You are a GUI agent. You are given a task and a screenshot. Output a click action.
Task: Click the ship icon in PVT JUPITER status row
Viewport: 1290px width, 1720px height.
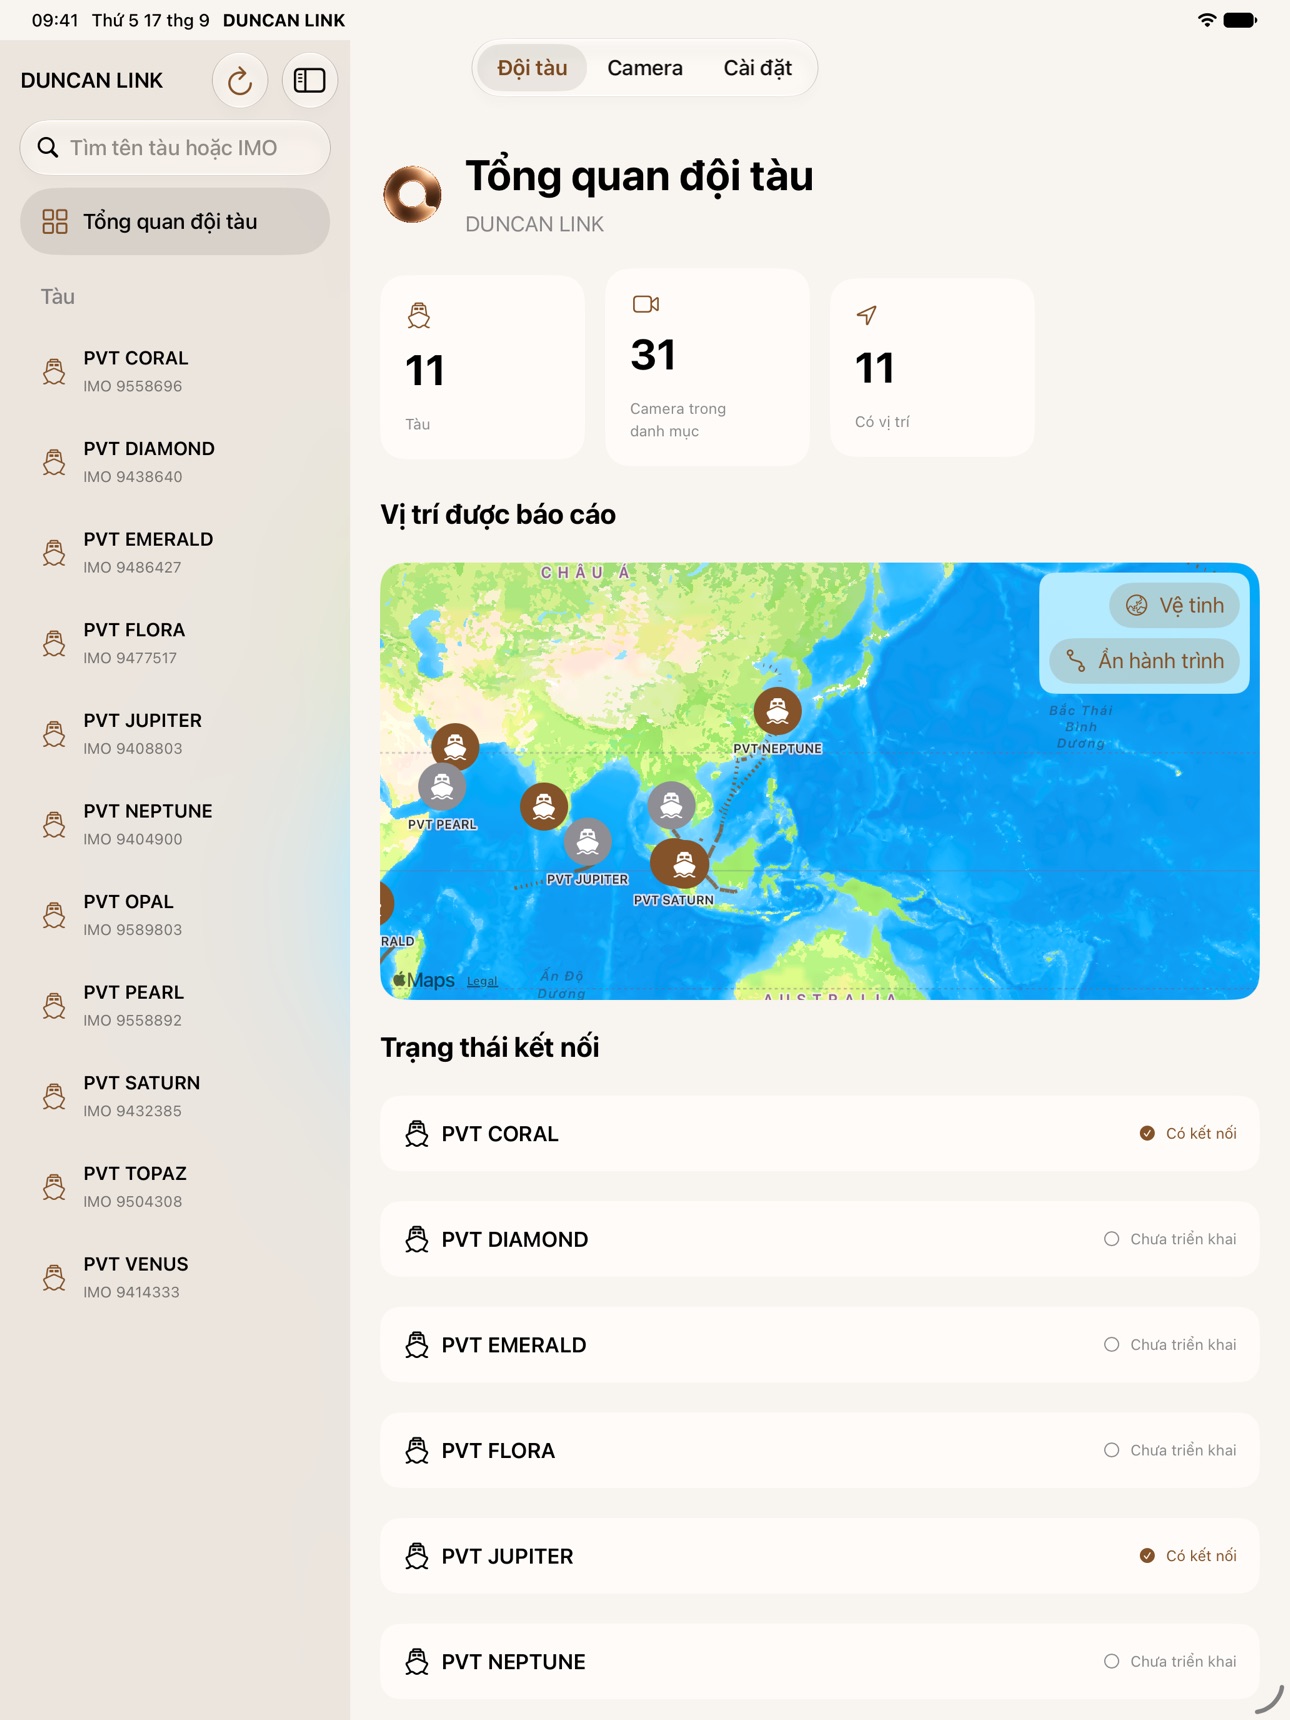[x=417, y=1556]
